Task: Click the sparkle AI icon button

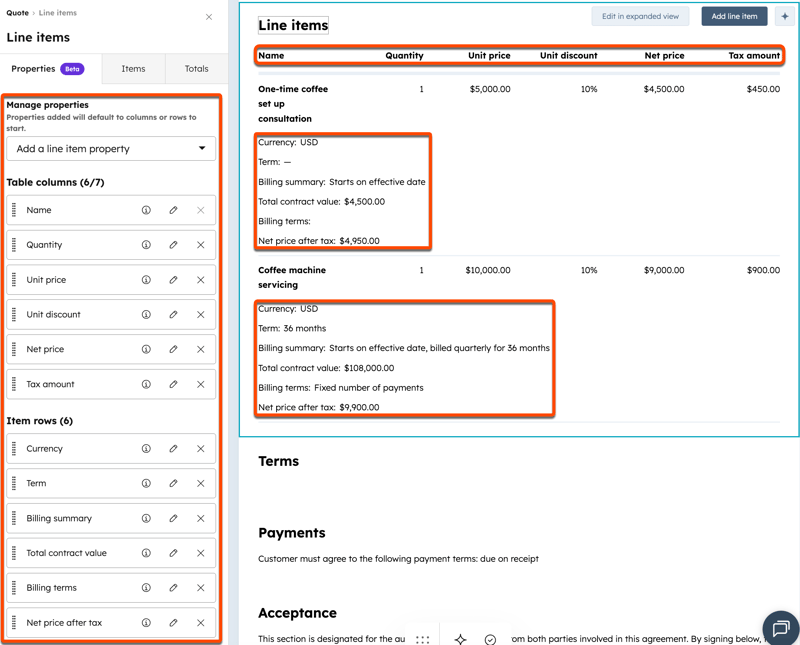Action: tap(460, 639)
